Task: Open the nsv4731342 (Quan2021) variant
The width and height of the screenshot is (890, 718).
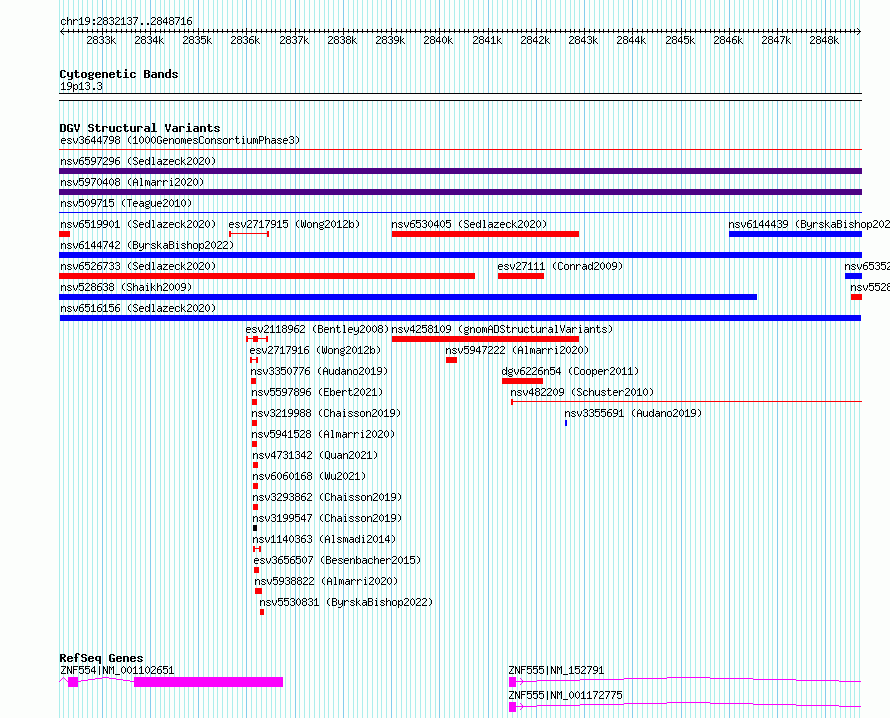Action: 315,455
